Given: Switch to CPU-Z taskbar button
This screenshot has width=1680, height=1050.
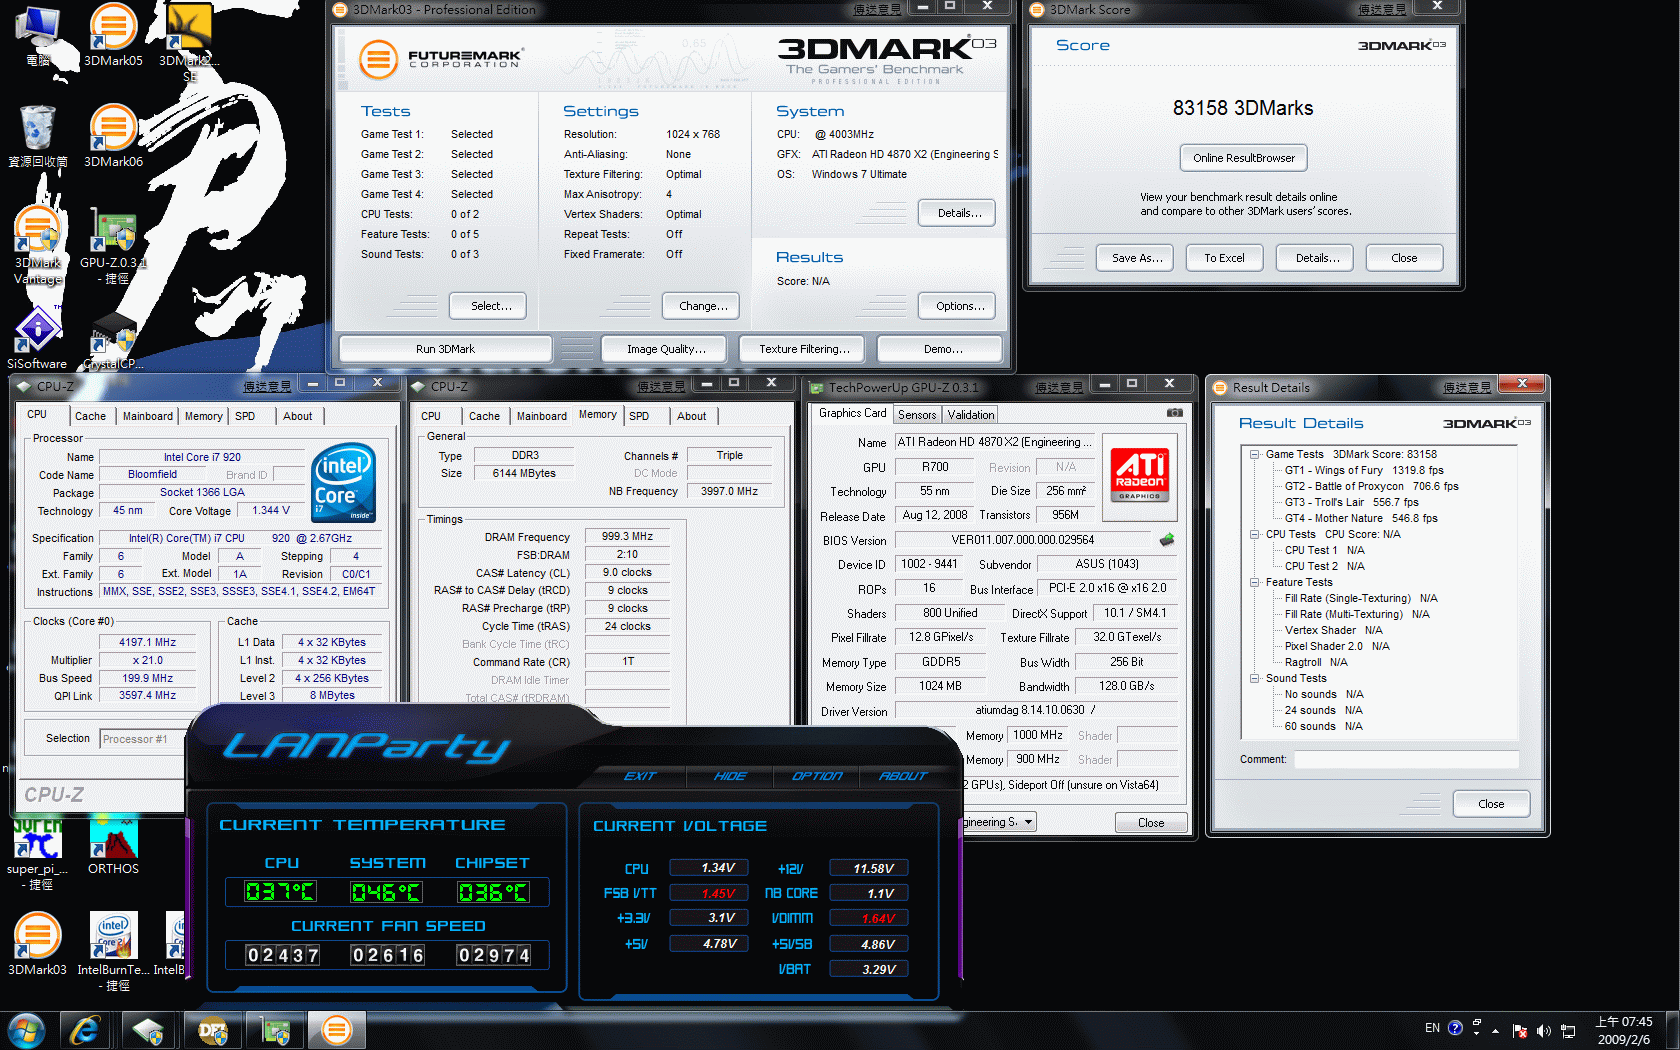Looking at the screenshot, I should [x=148, y=1030].
